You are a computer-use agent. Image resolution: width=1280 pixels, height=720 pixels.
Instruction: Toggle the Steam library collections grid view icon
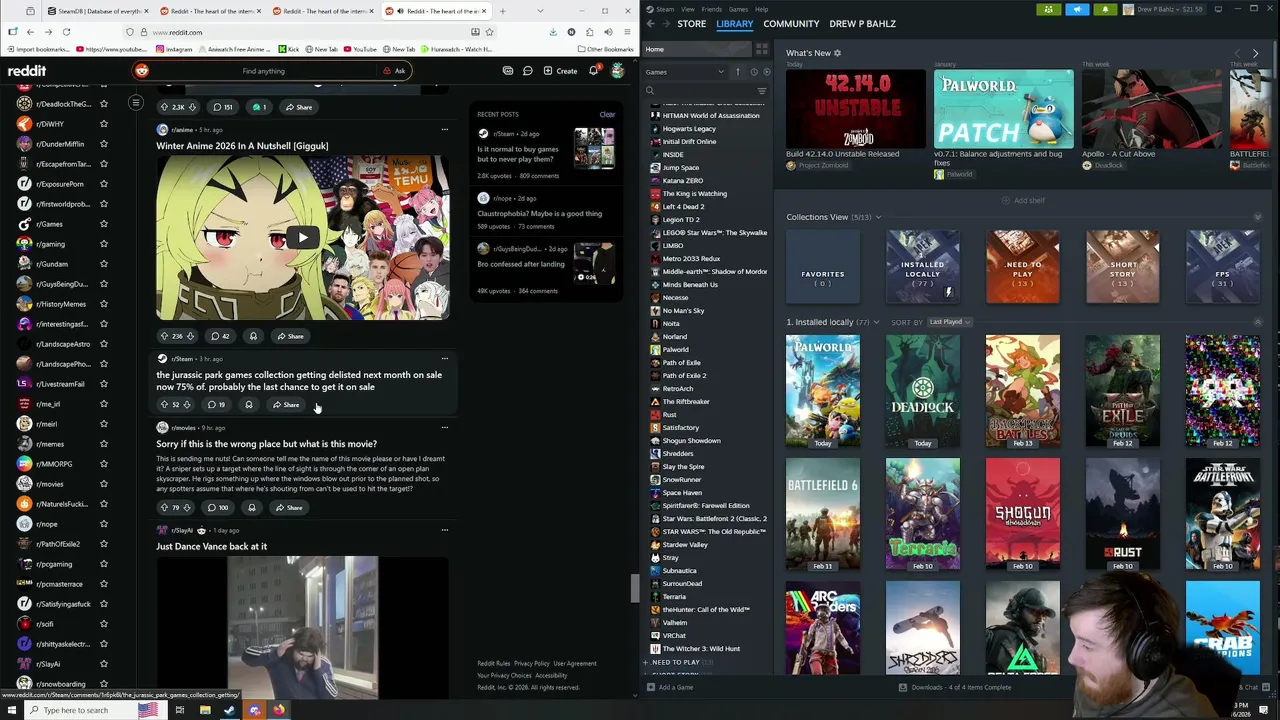coord(762,49)
